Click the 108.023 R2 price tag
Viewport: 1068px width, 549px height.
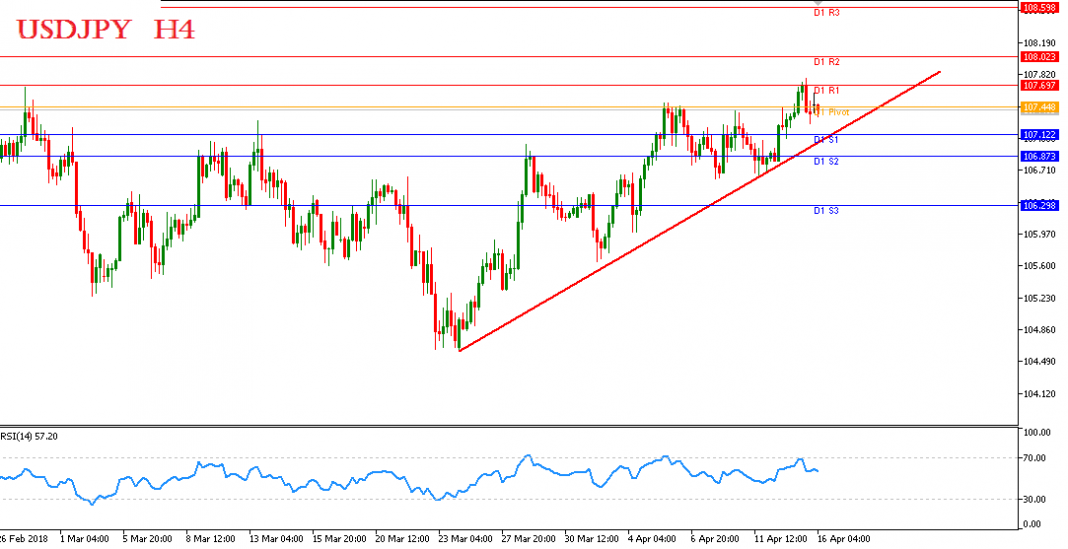1039,57
